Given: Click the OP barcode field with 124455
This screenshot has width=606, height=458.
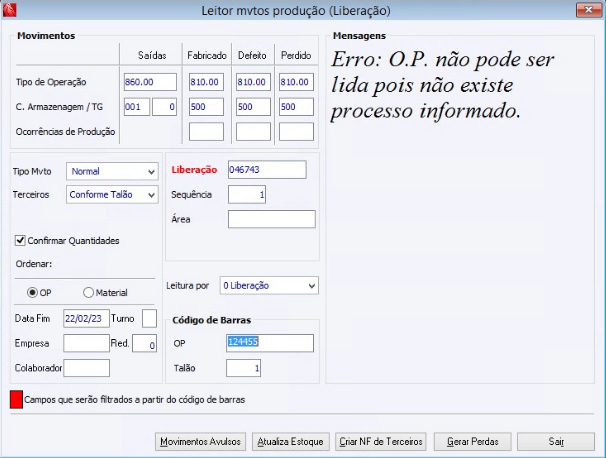Looking at the screenshot, I should coord(270,343).
